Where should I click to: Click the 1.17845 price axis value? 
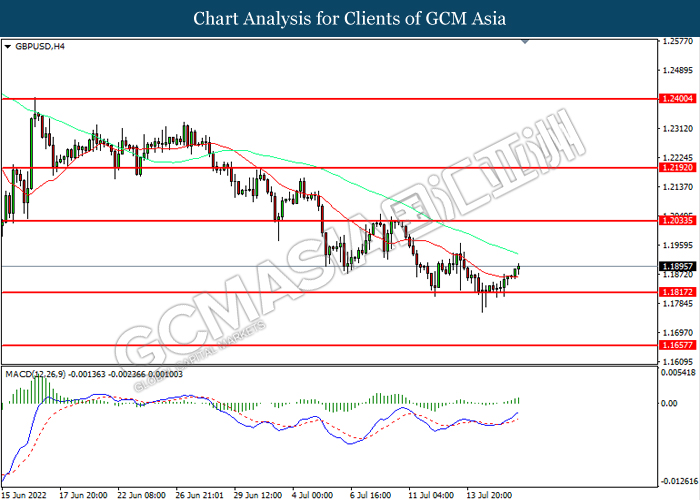[x=678, y=304]
